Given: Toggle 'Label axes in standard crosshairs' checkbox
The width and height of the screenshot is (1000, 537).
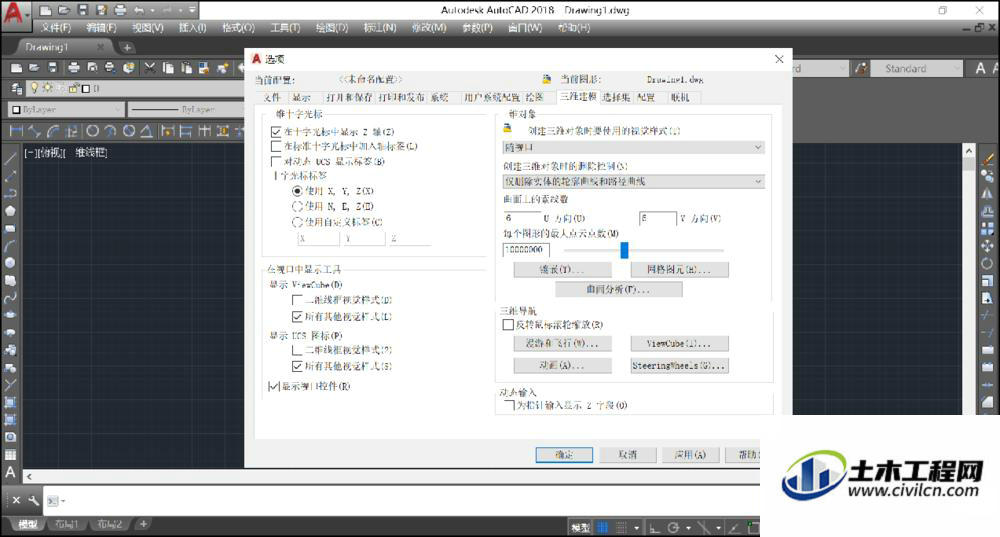Looking at the screenshot, I should [x=276, y=147].
